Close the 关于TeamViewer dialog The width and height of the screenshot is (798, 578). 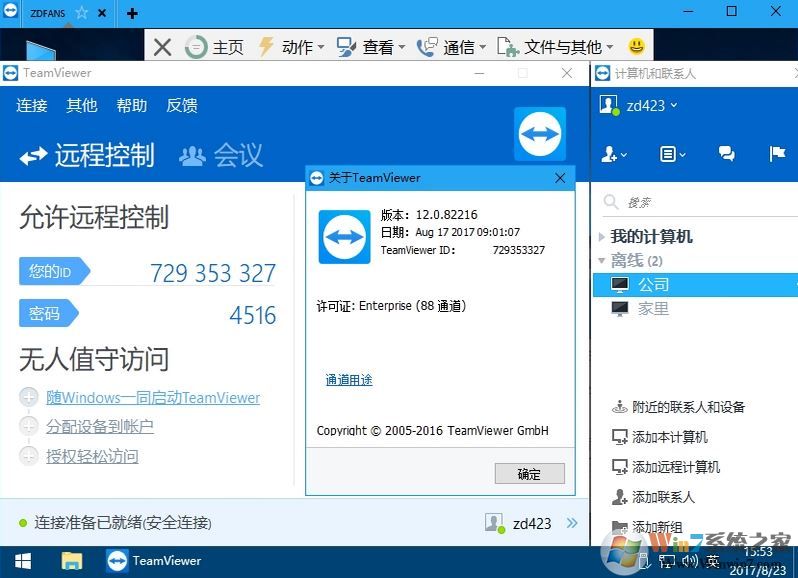tap(560, 178)
